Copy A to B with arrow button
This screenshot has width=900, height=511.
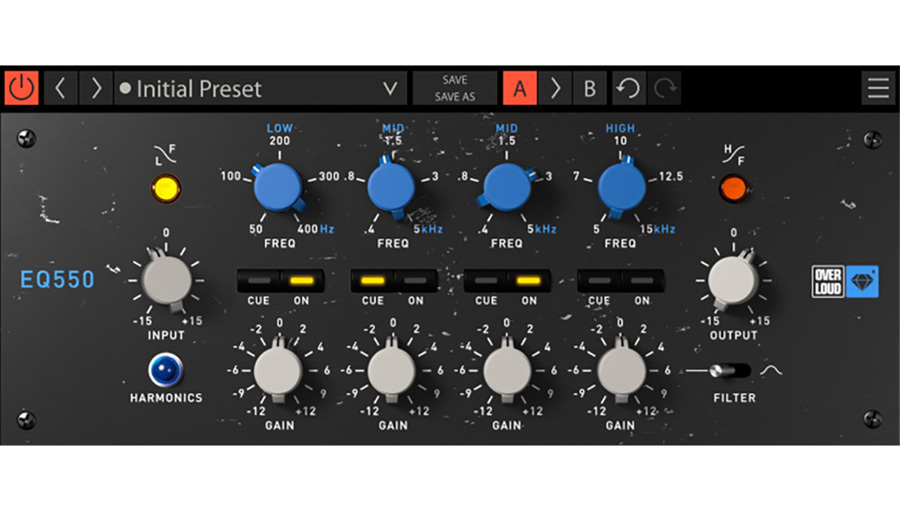click(x=554, y=88)
